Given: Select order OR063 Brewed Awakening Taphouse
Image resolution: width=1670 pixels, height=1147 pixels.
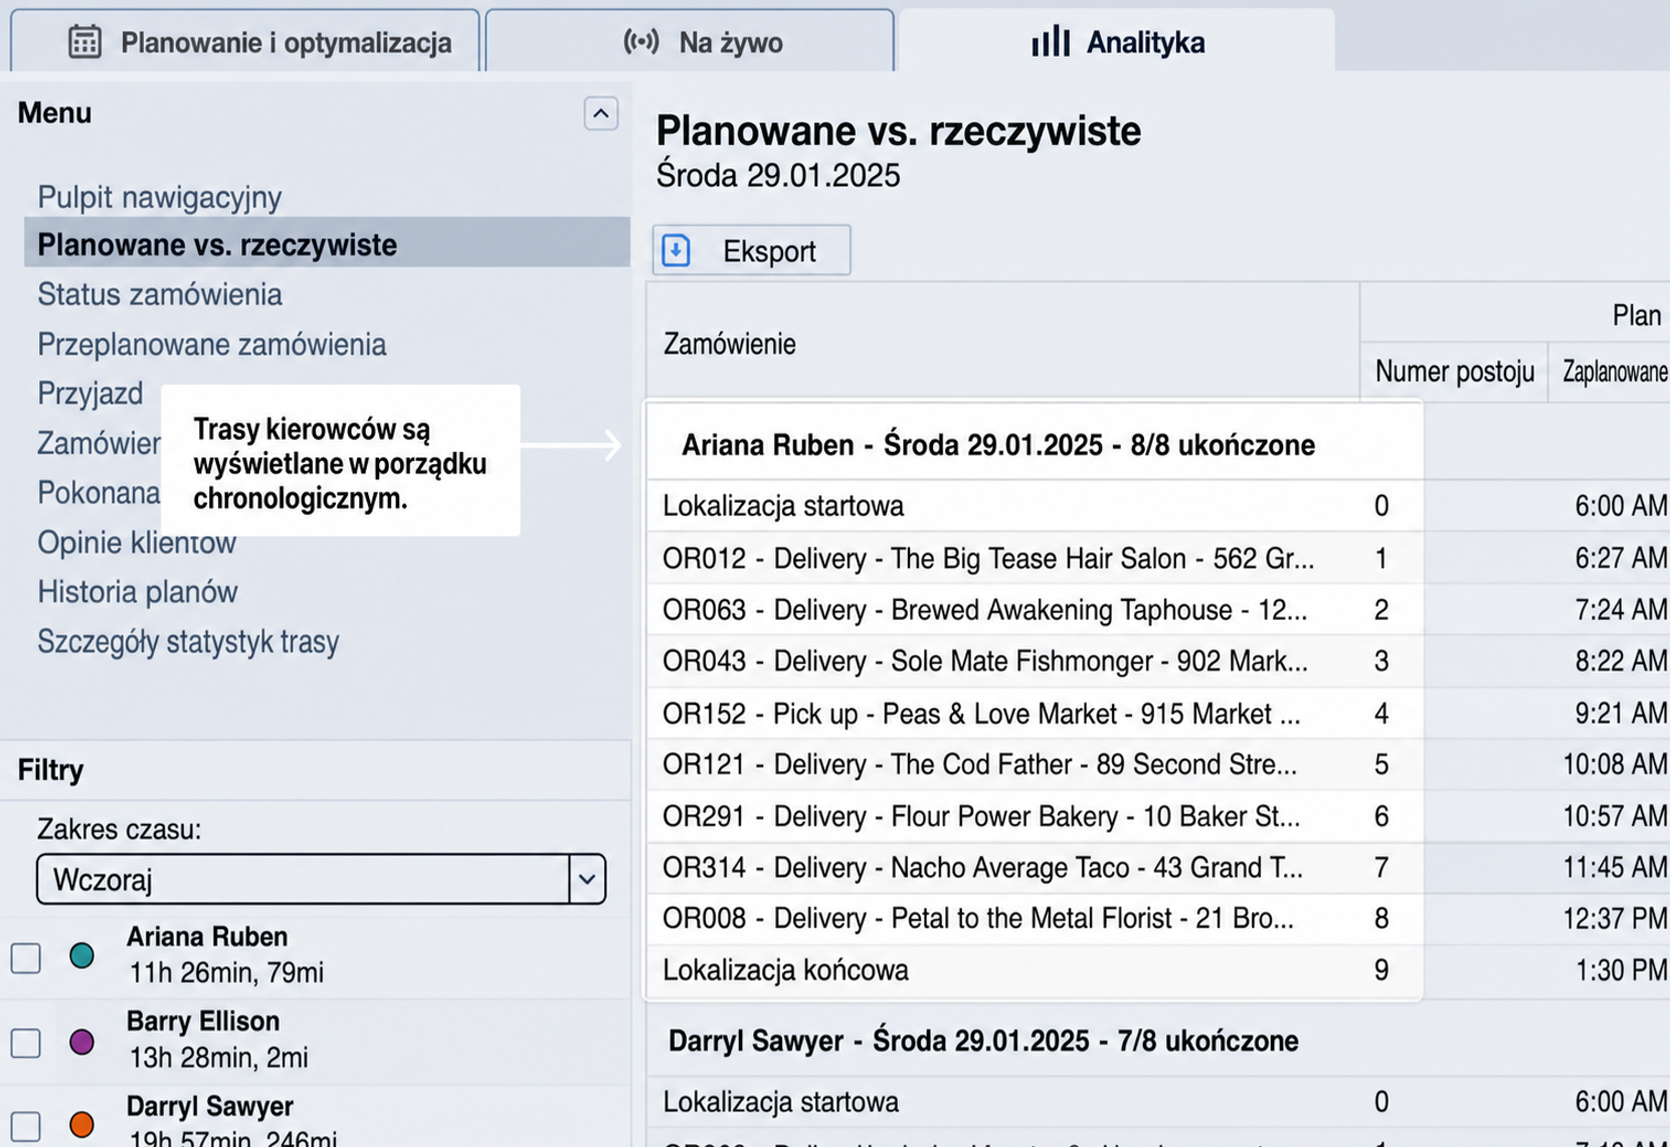Looking at the screenshot, I should pyautogui.click(x=1035, y=610).
